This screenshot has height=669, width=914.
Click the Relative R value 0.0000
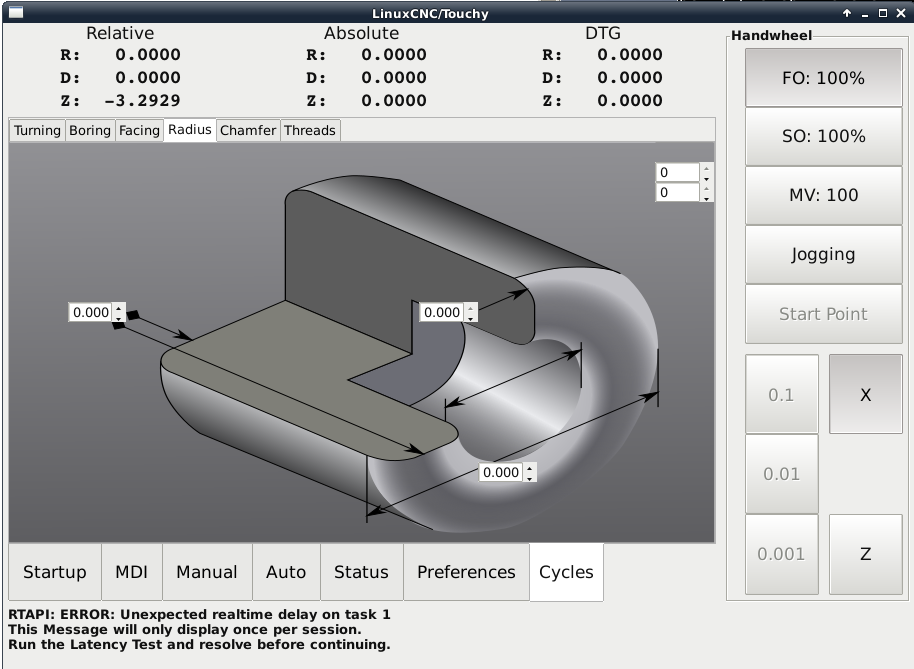pyautogui.click(x=148, y=55)
